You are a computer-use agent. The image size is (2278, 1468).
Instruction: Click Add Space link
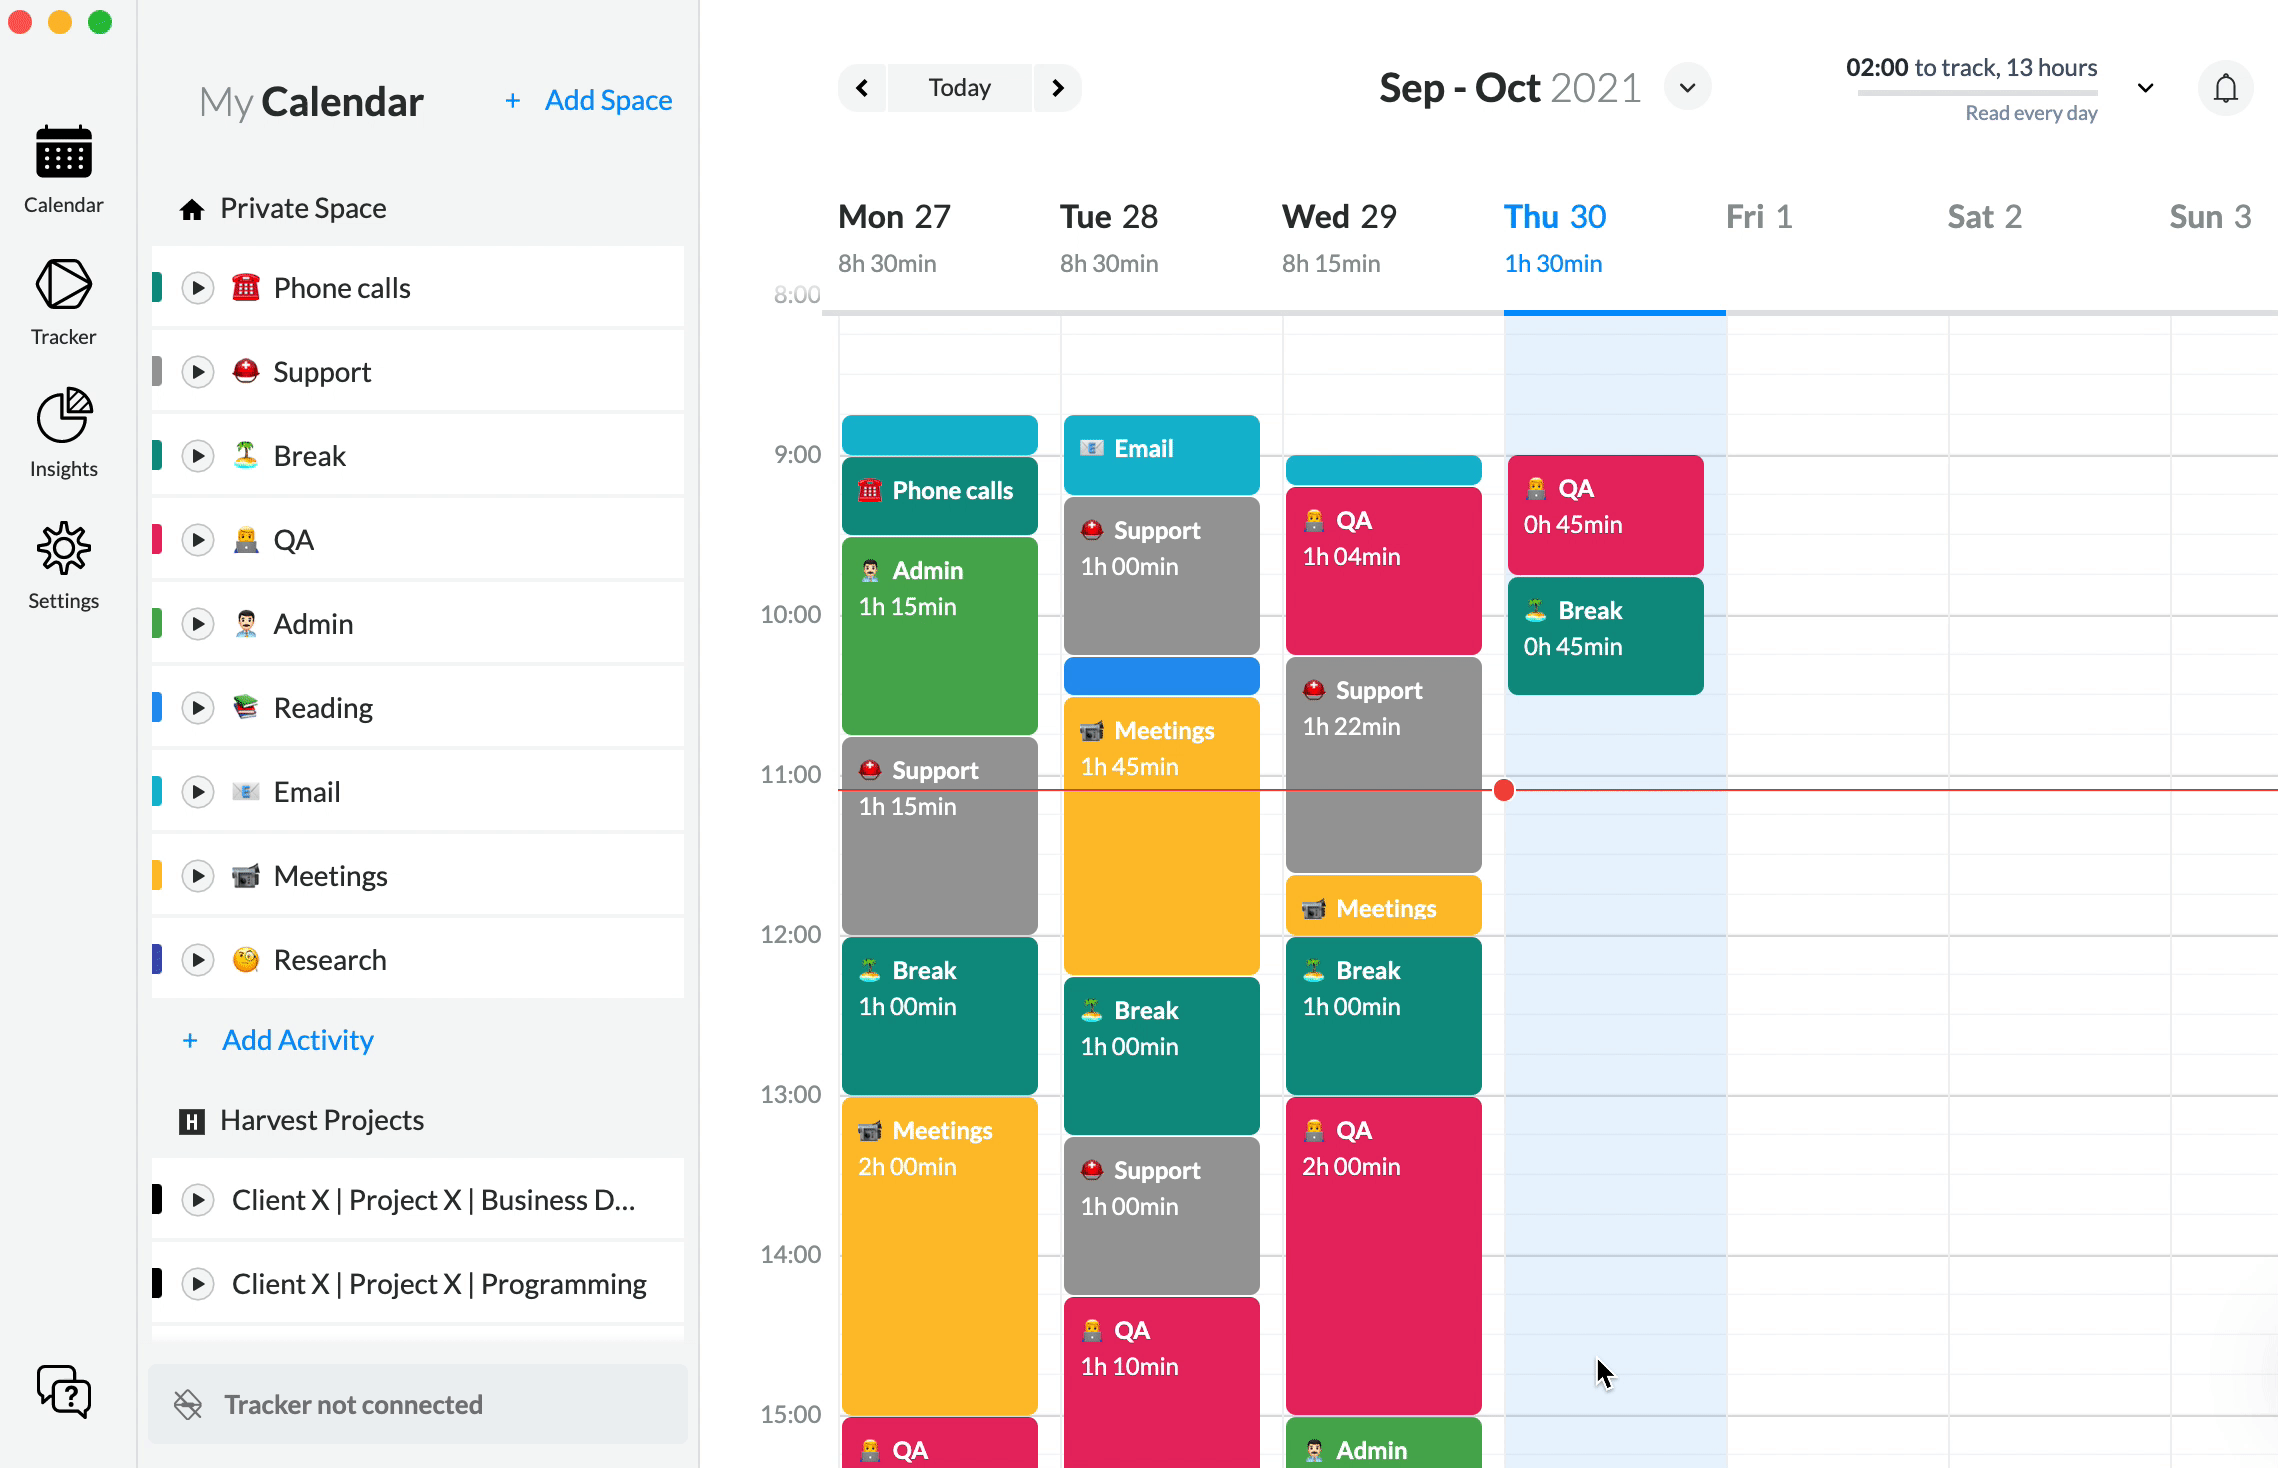pos(589,100)
